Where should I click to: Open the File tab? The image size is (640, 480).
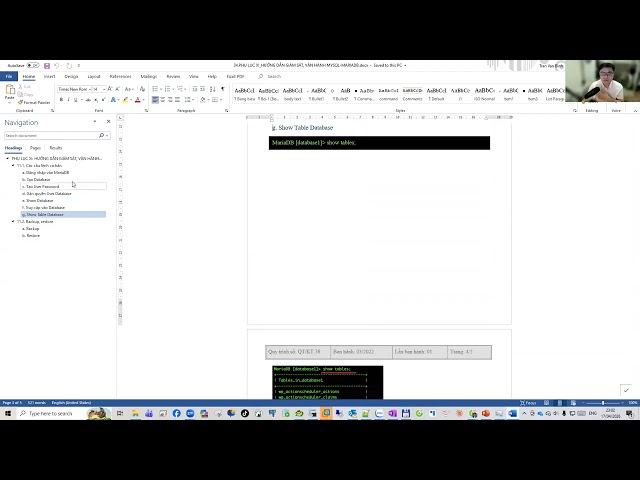click(9, 76)
